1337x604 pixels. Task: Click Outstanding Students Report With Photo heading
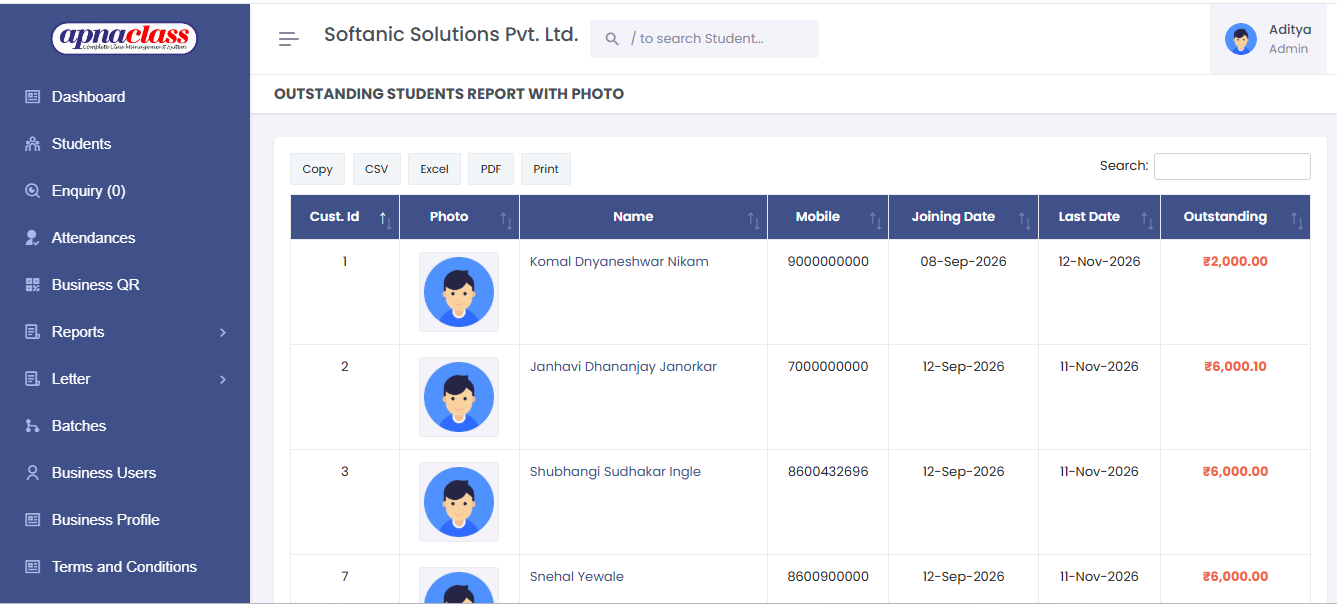(449, 94)
